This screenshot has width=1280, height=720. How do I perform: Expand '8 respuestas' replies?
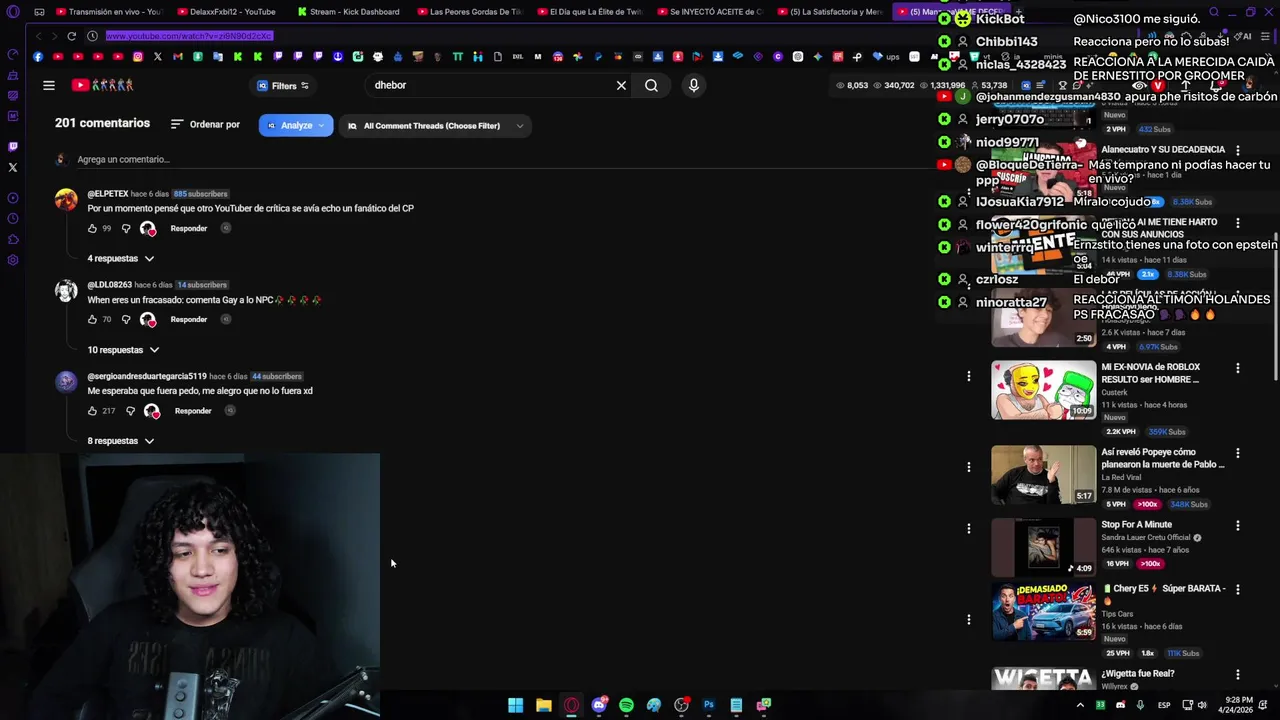tap(121, 441)
